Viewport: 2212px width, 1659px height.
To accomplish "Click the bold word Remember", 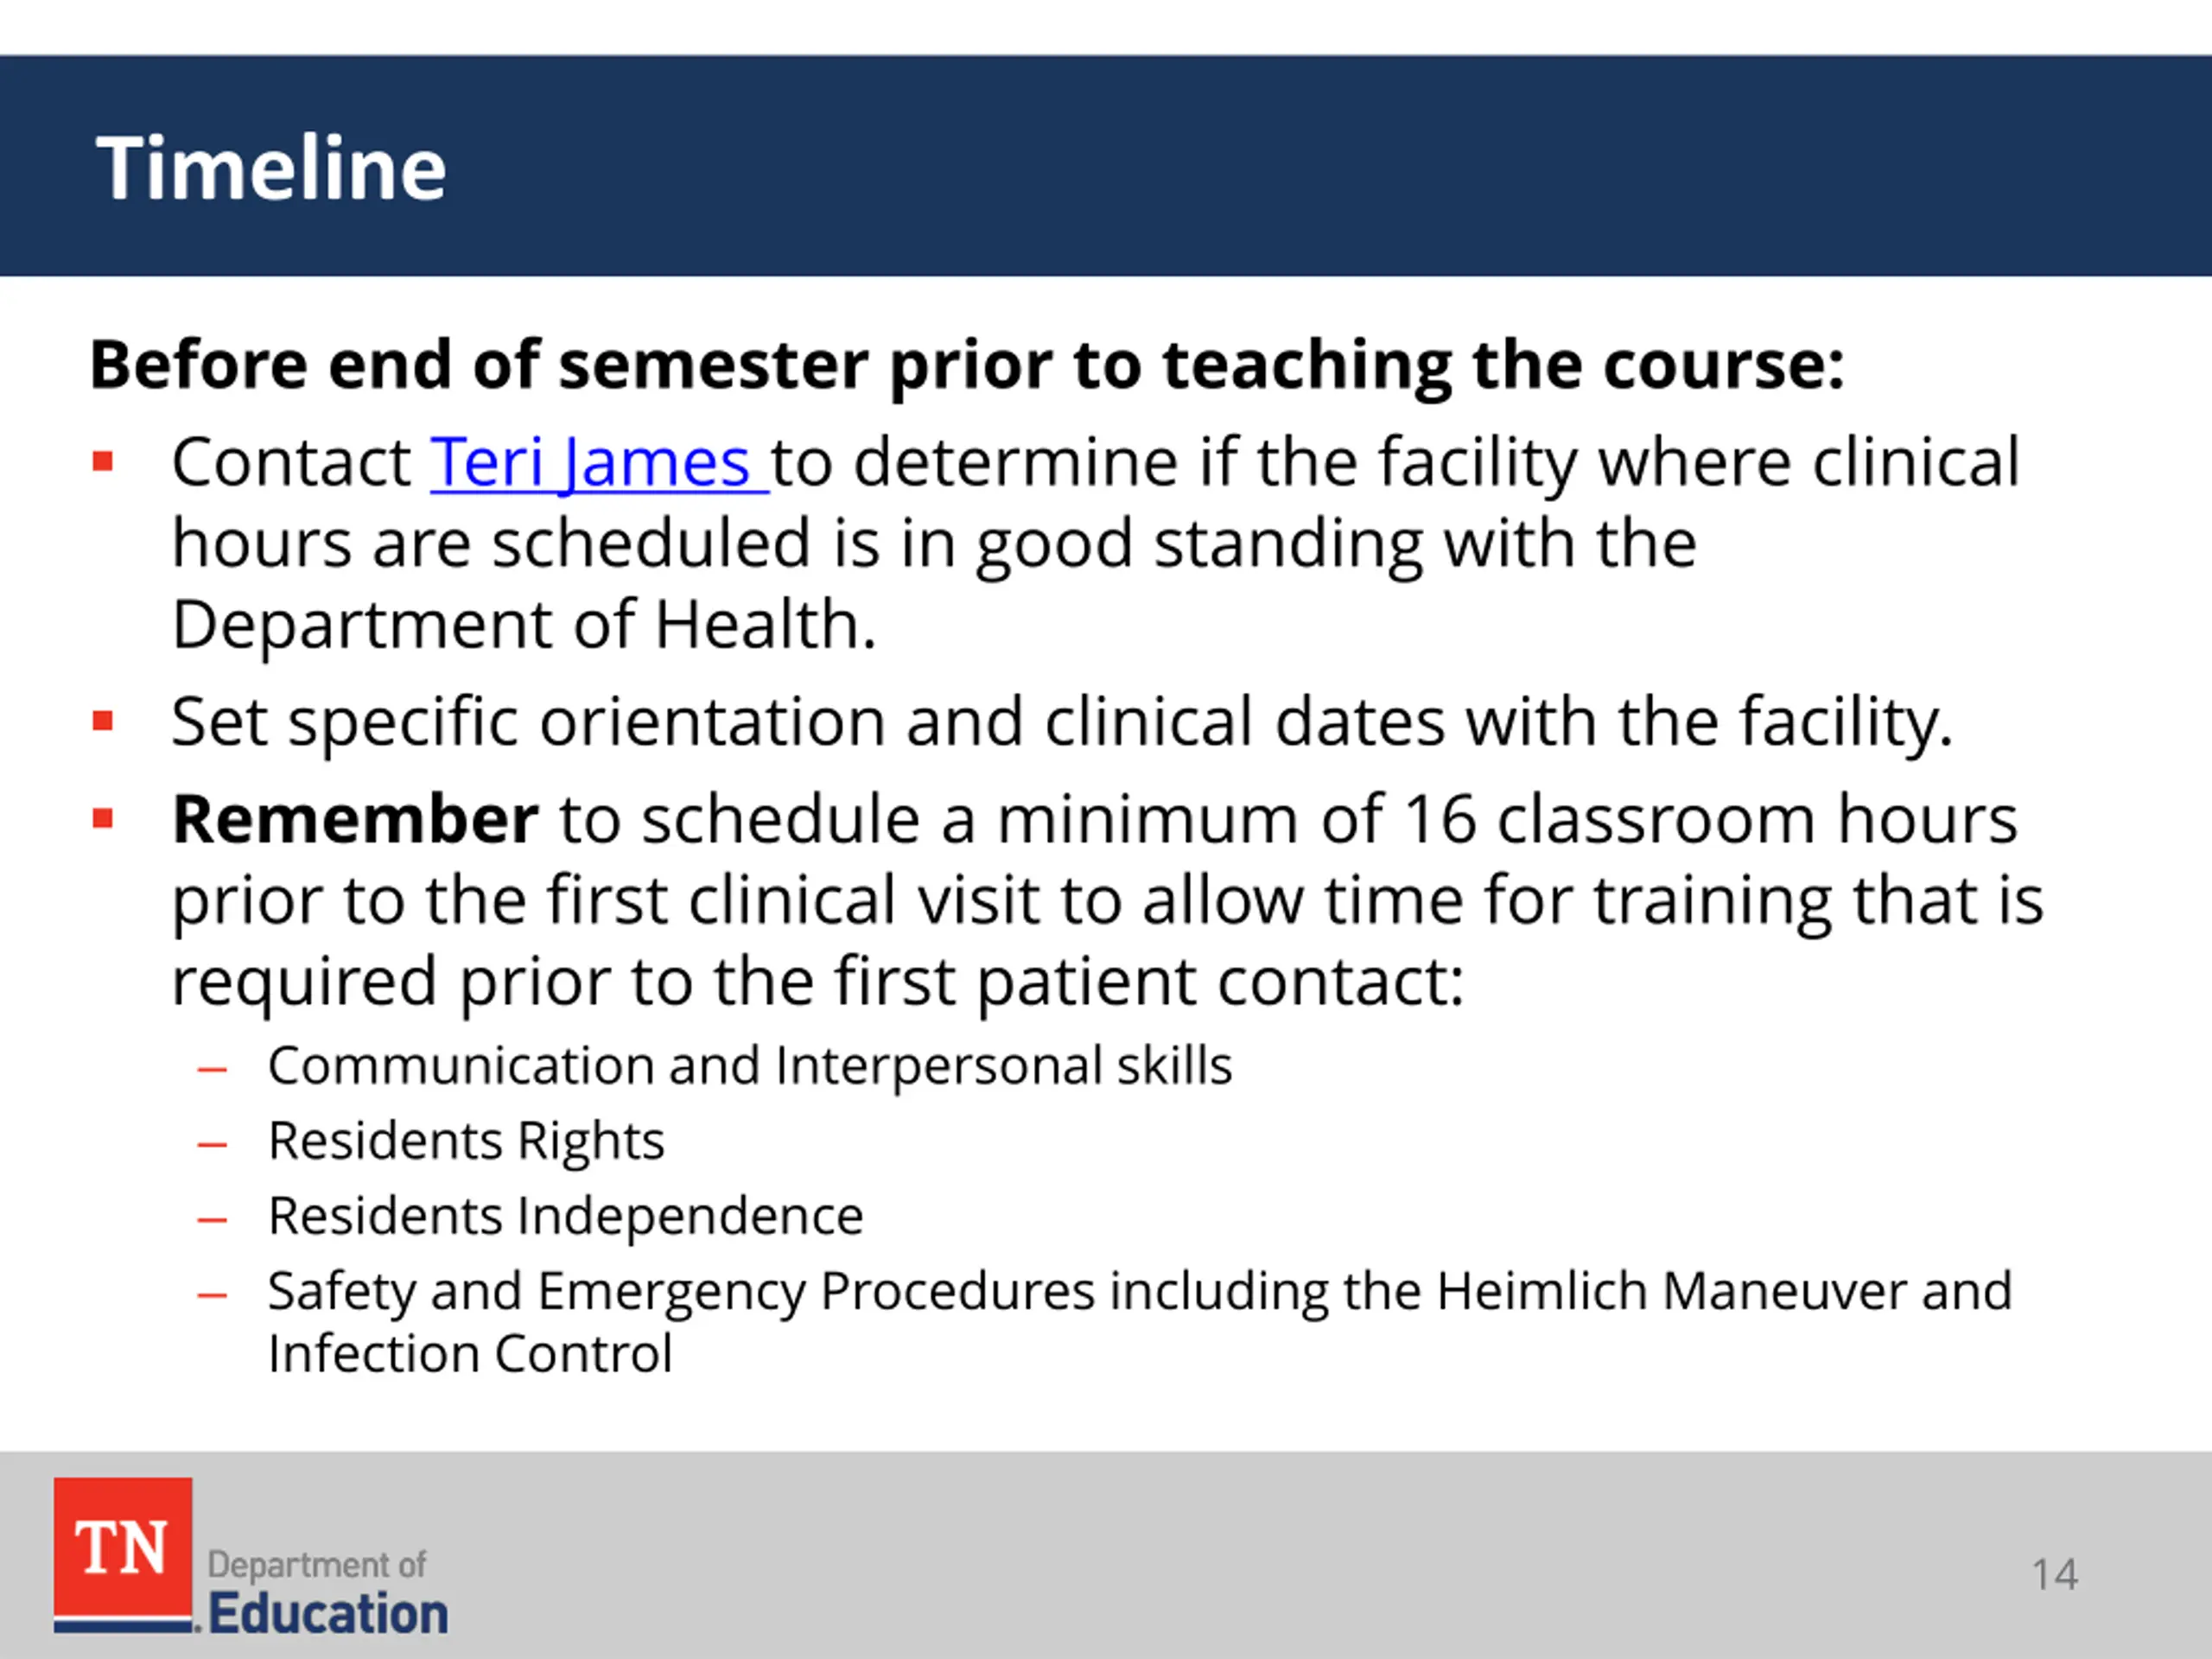I will 355,819.
